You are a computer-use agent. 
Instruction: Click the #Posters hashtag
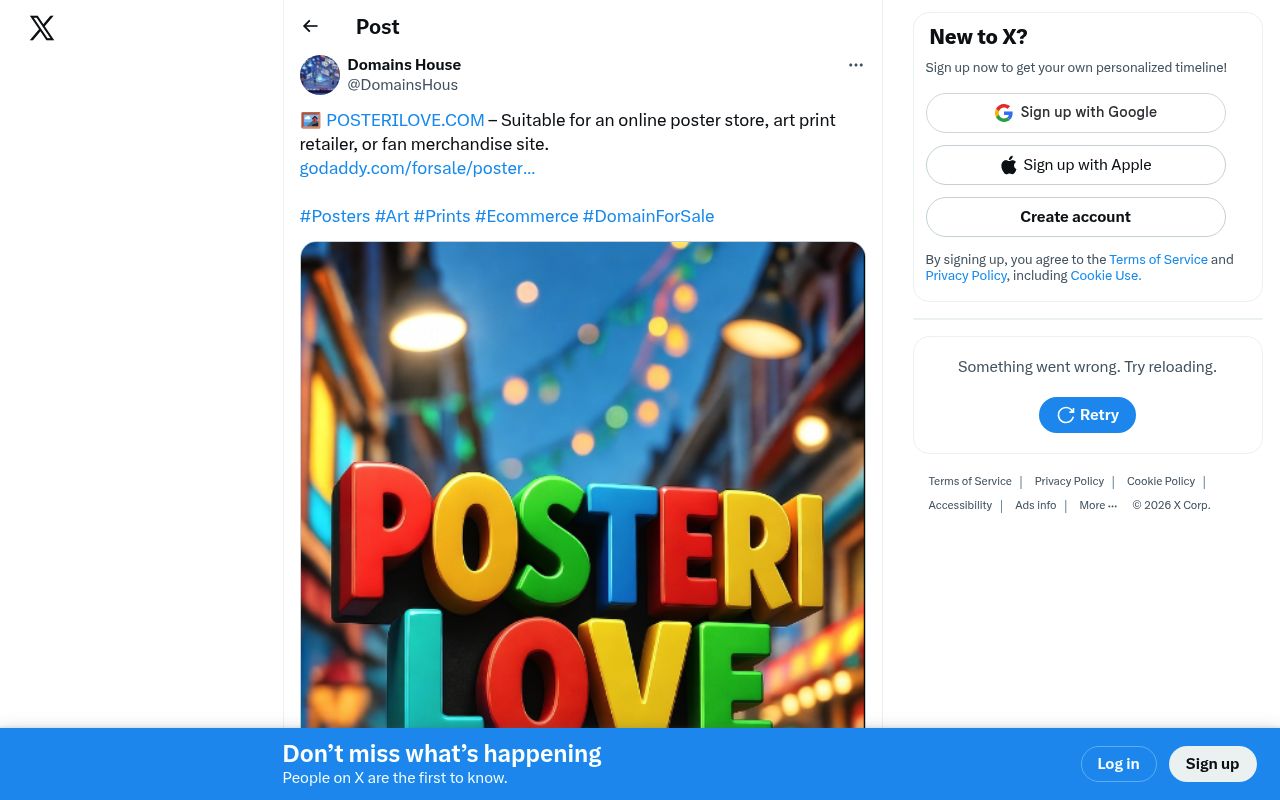click(x=334, y=216)
